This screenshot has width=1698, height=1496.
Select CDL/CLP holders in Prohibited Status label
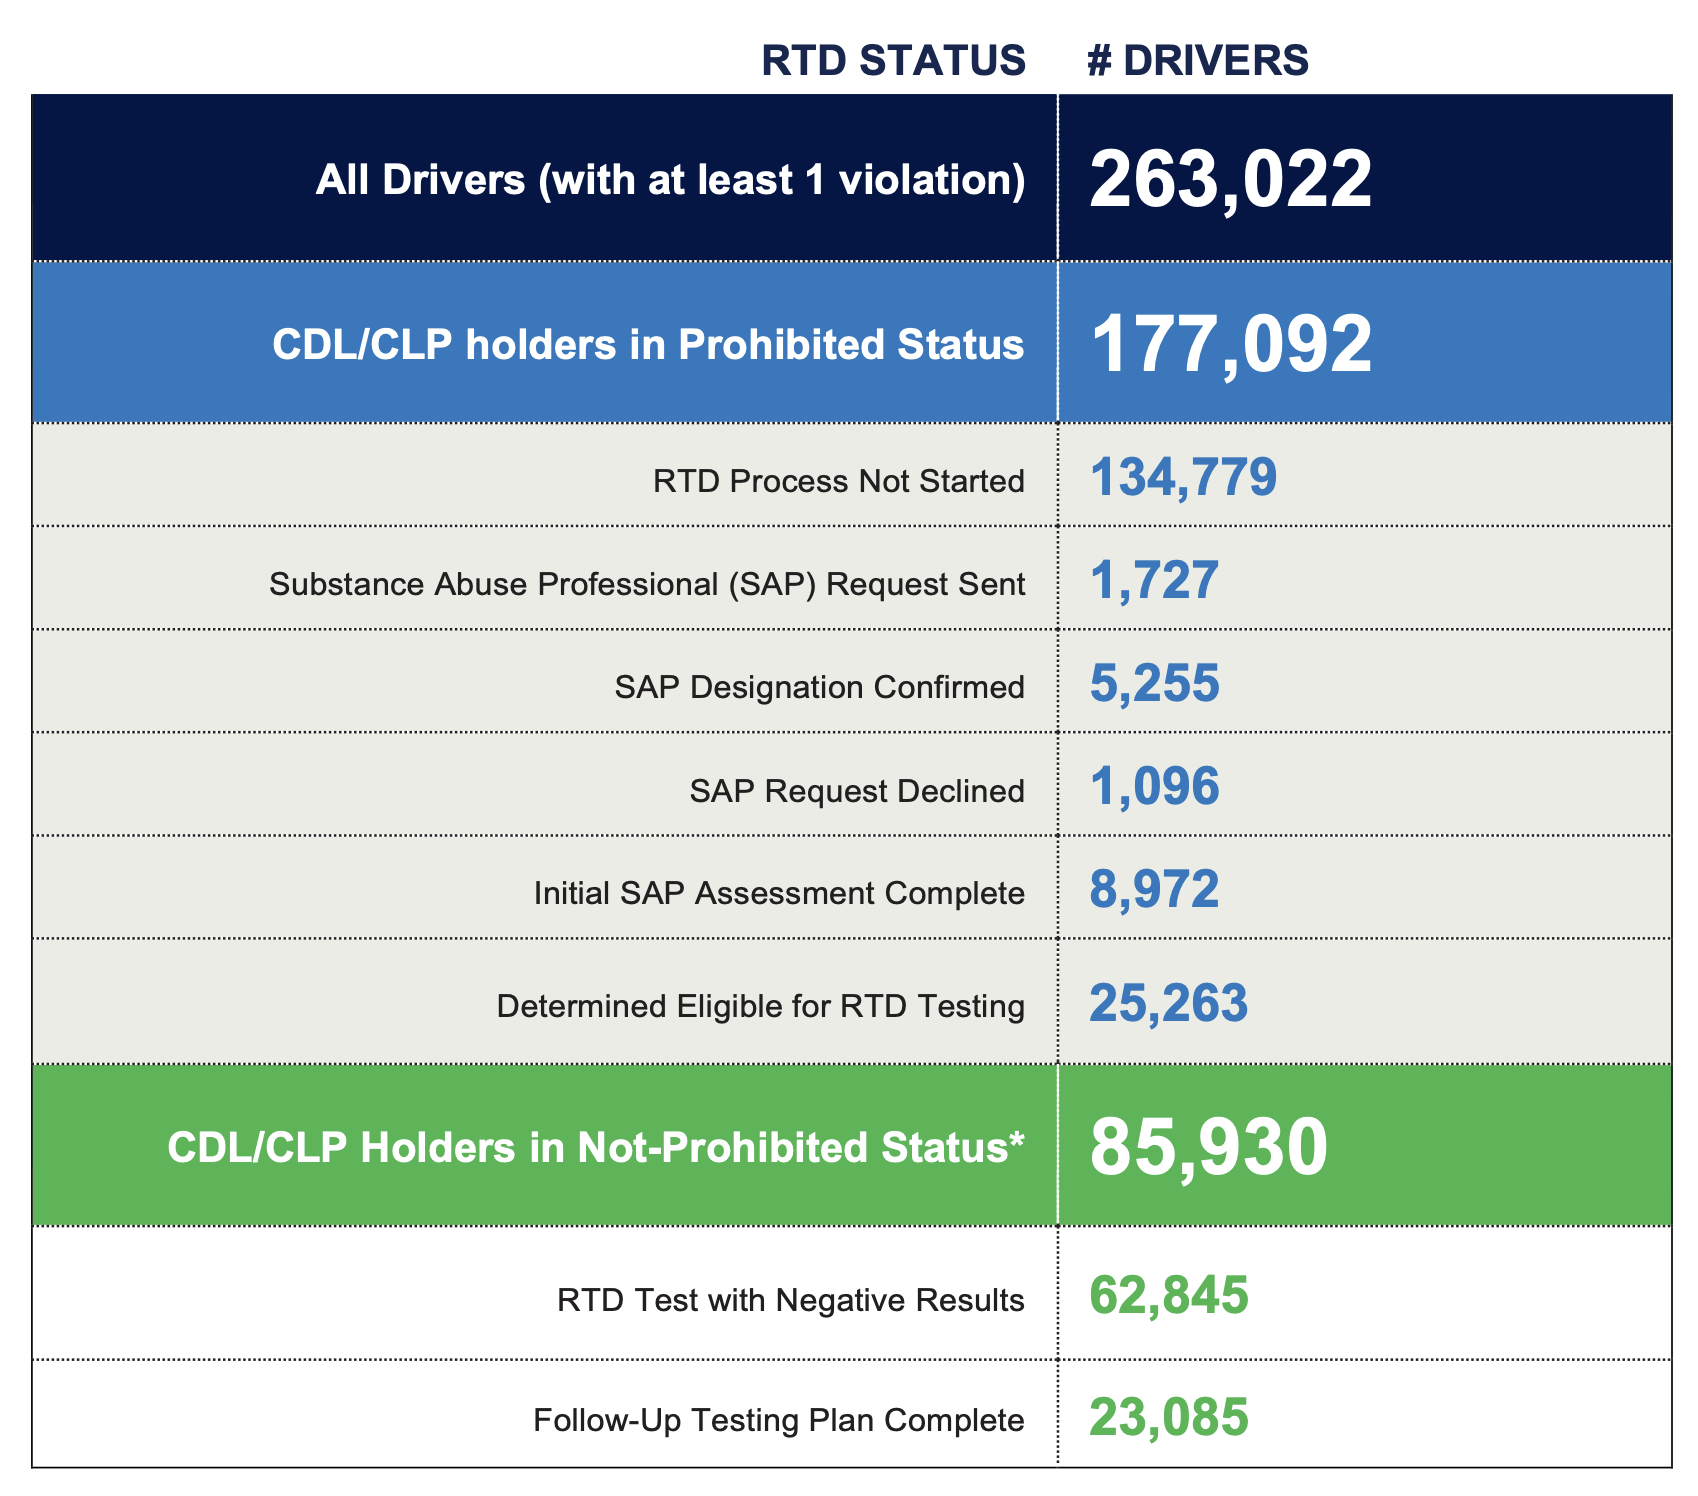pyautogui.click(x=648, y=345)
